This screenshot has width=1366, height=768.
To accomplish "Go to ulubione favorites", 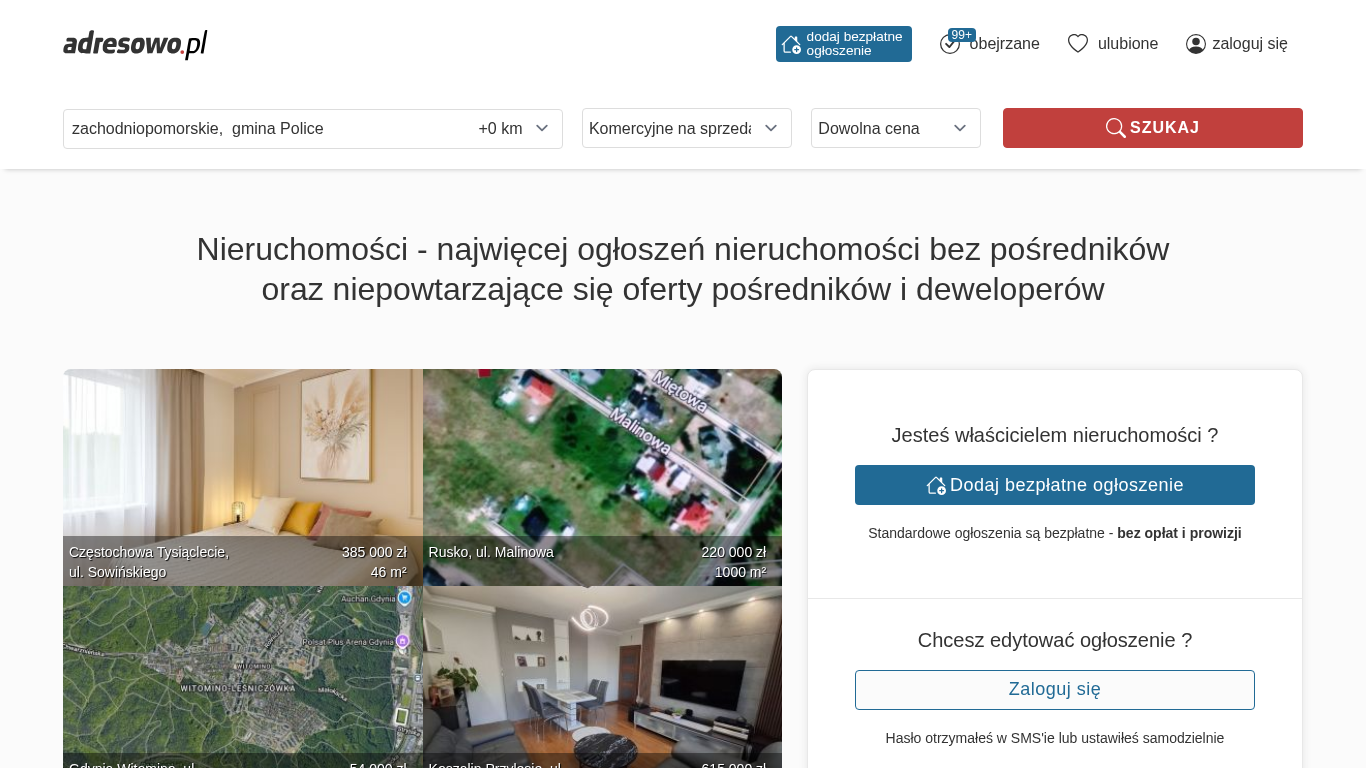I will click(1127, 44).
